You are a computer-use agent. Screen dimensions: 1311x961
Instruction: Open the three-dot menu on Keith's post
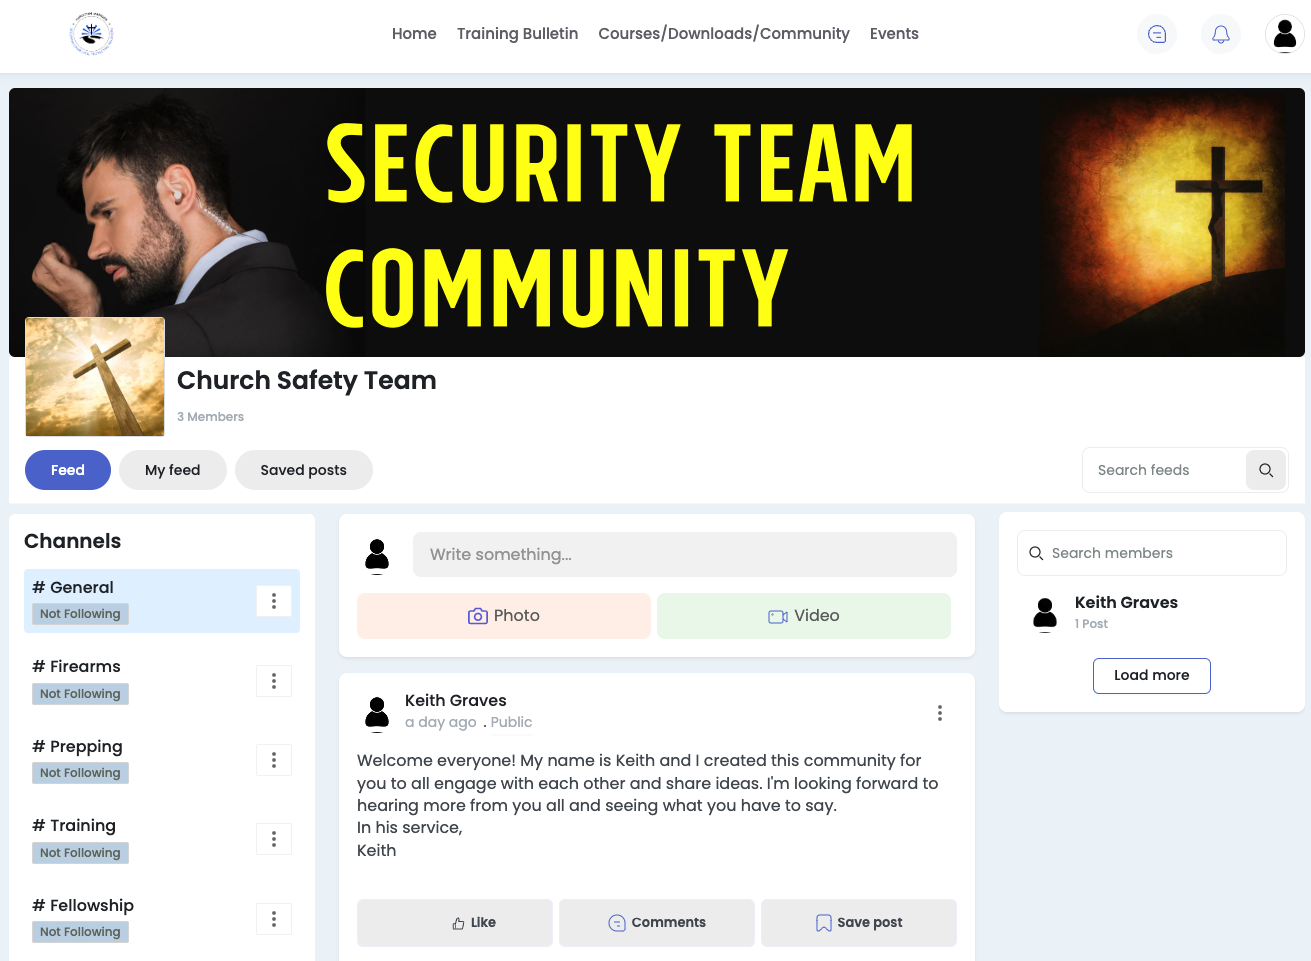click(939, 713)
